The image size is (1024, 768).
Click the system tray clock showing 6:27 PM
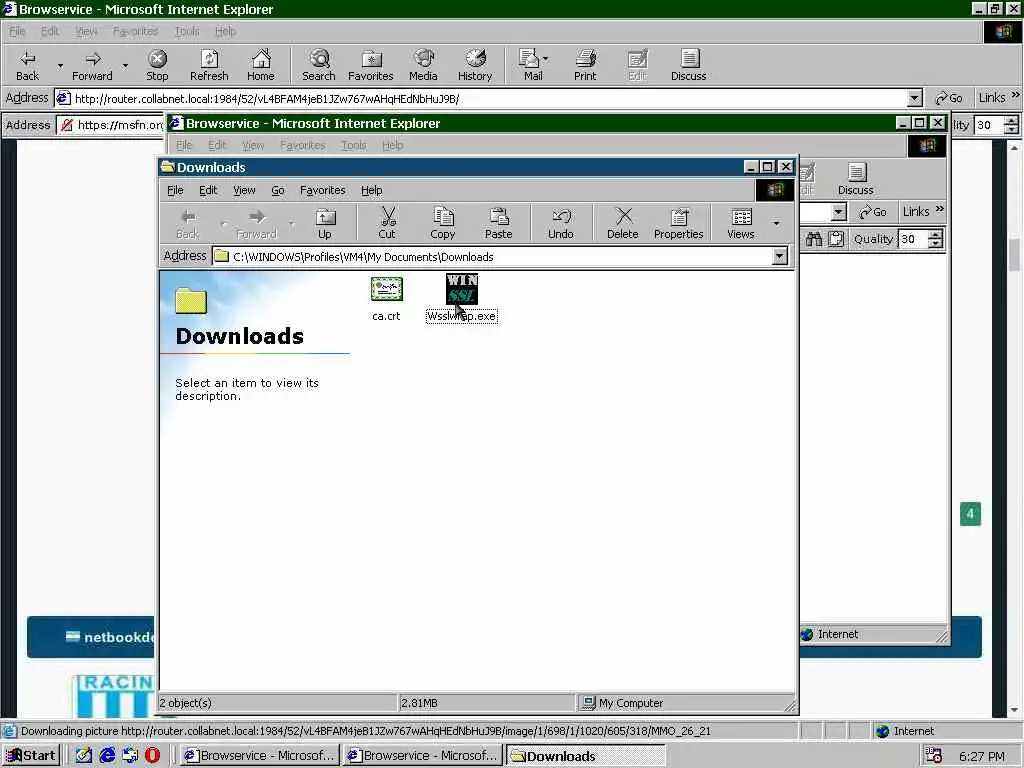tap(982, 756)
